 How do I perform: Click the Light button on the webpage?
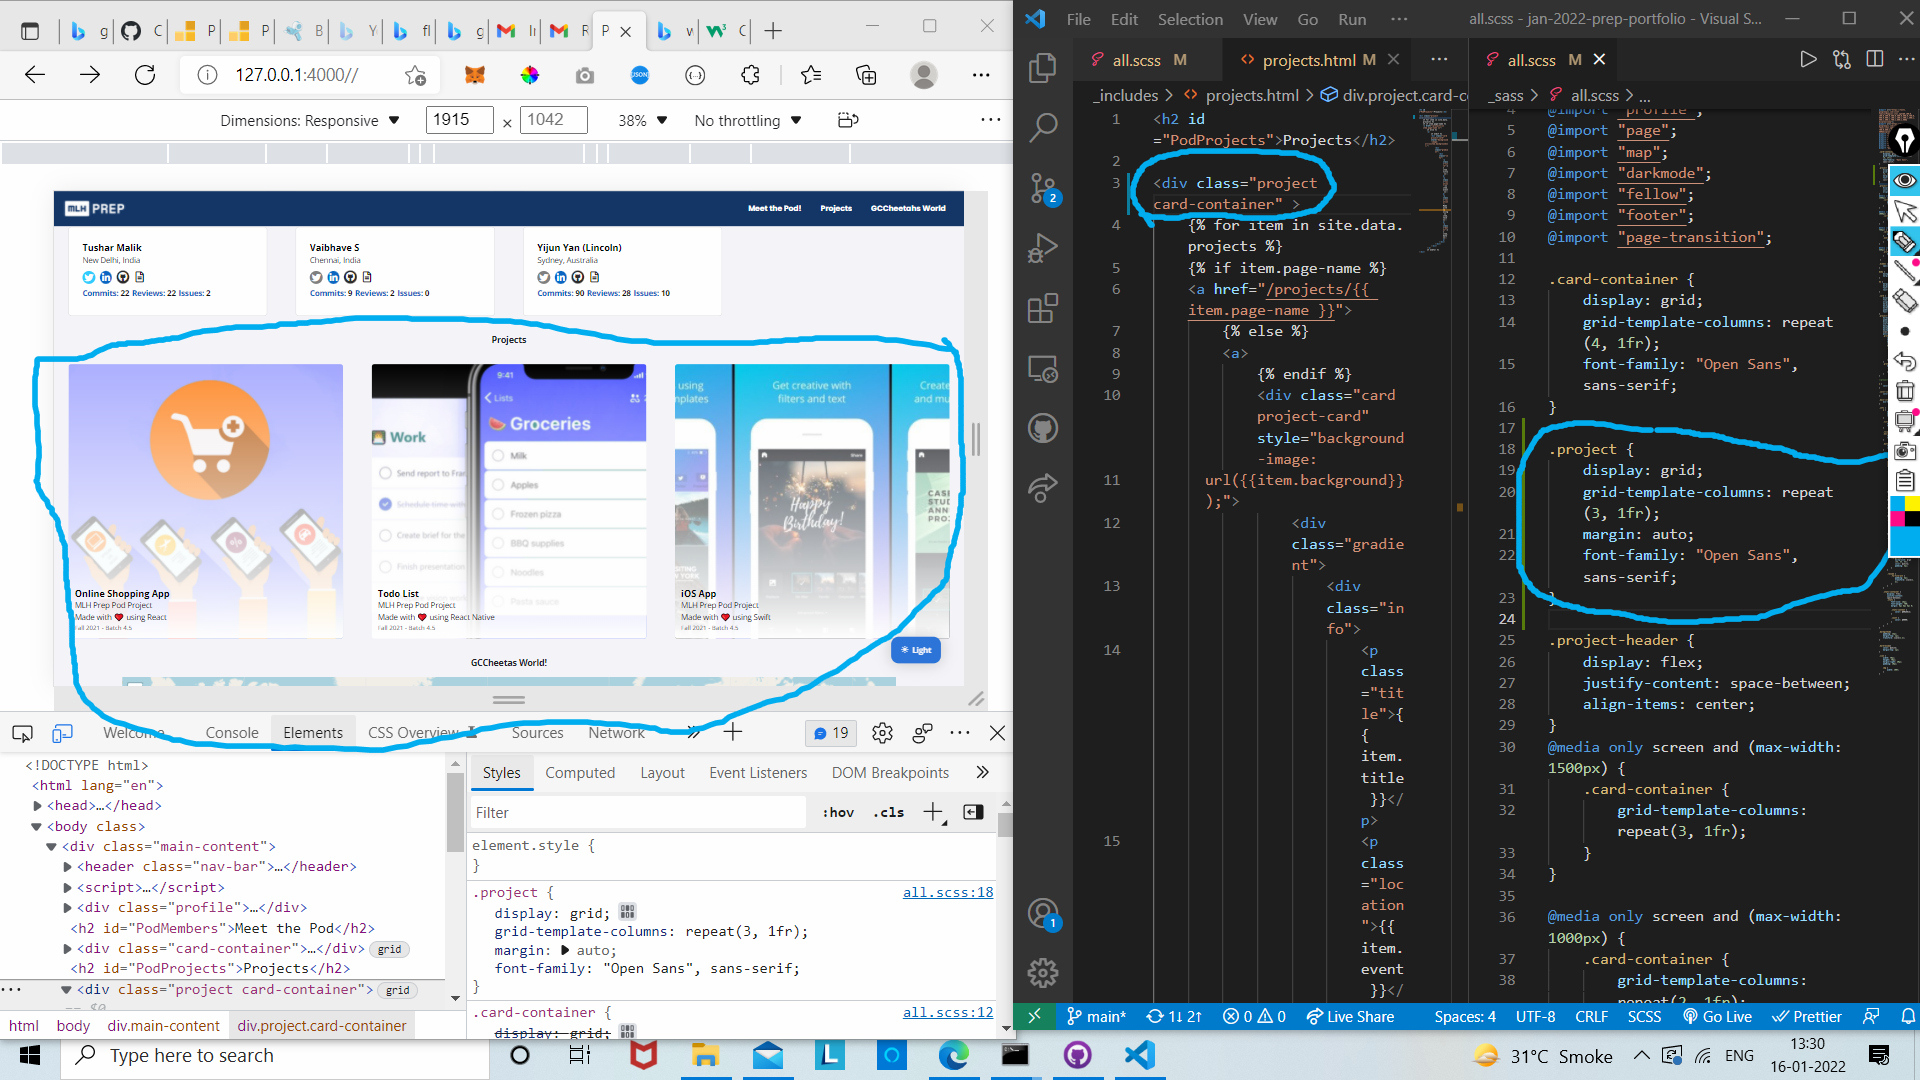915,650
